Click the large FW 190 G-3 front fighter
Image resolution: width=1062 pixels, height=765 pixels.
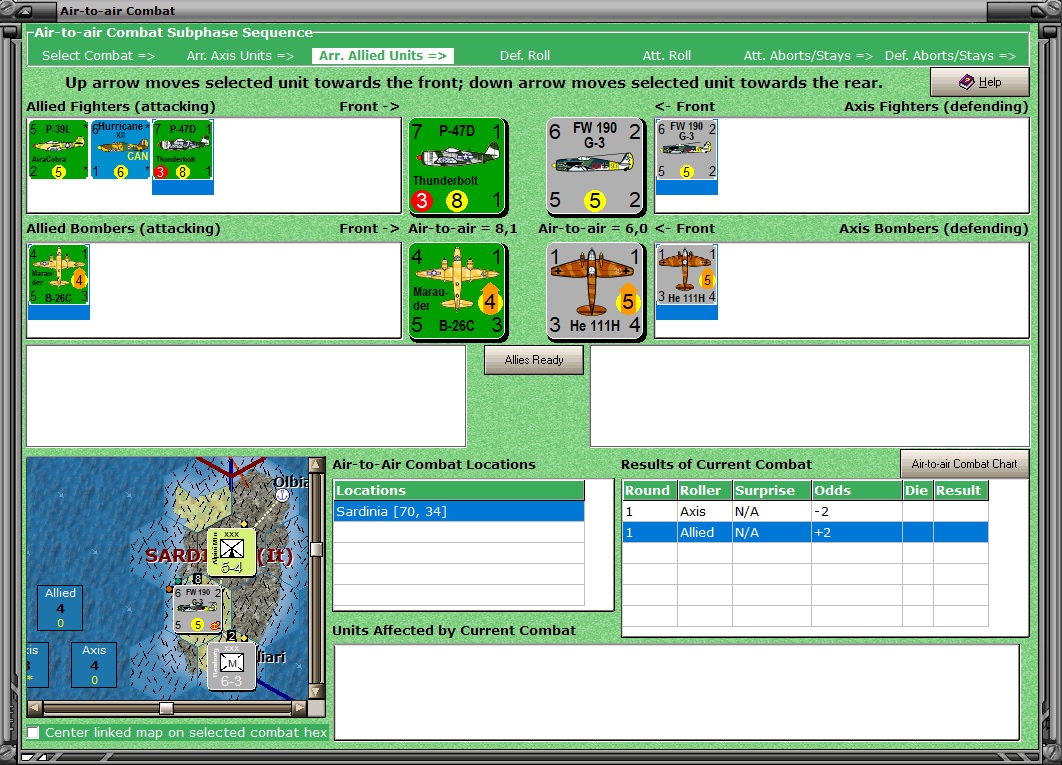pyautogui.click(x=595, y=167)
